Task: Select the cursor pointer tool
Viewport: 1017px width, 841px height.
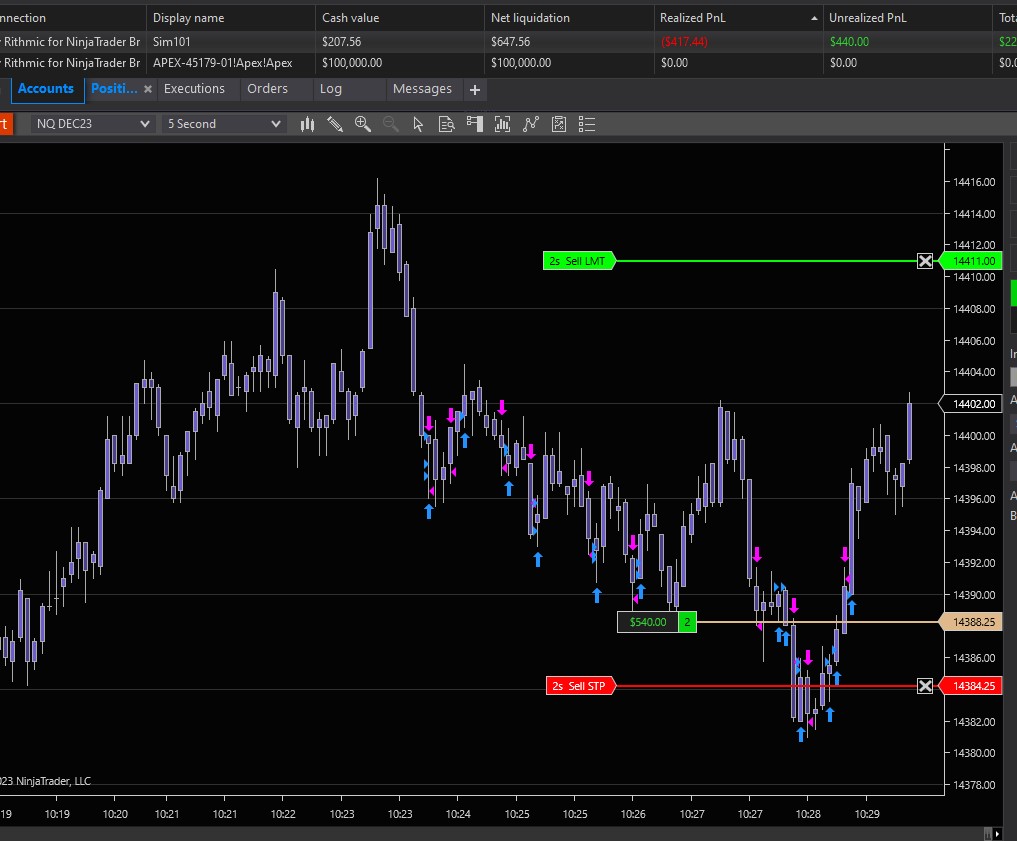Action: point(418,124)
